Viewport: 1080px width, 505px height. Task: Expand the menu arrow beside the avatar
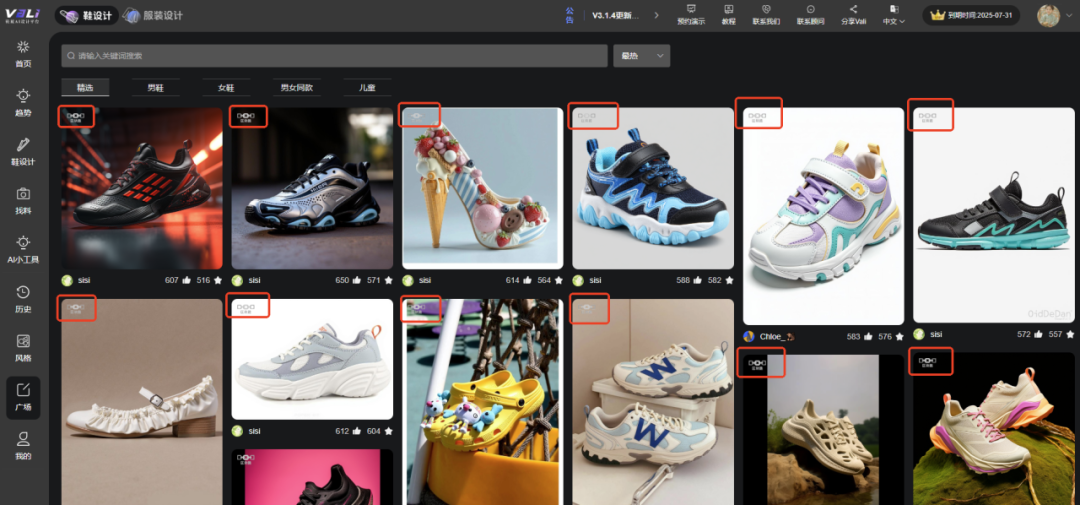[x=1068, y=16]
